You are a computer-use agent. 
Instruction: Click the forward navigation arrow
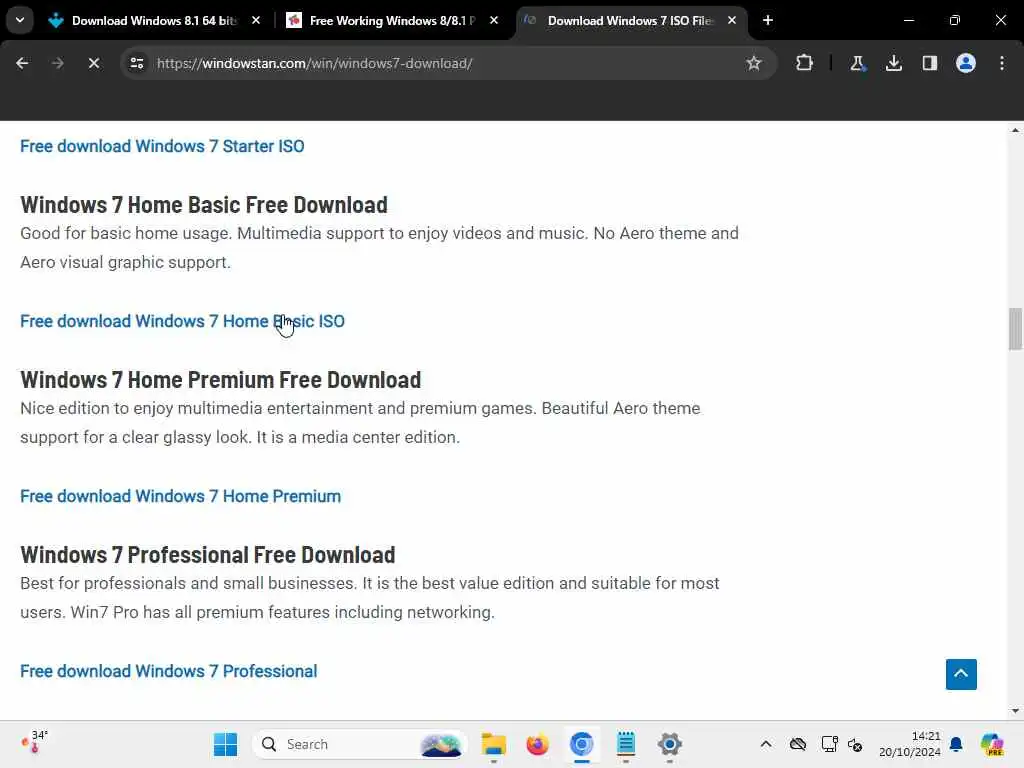coord(57,63)
